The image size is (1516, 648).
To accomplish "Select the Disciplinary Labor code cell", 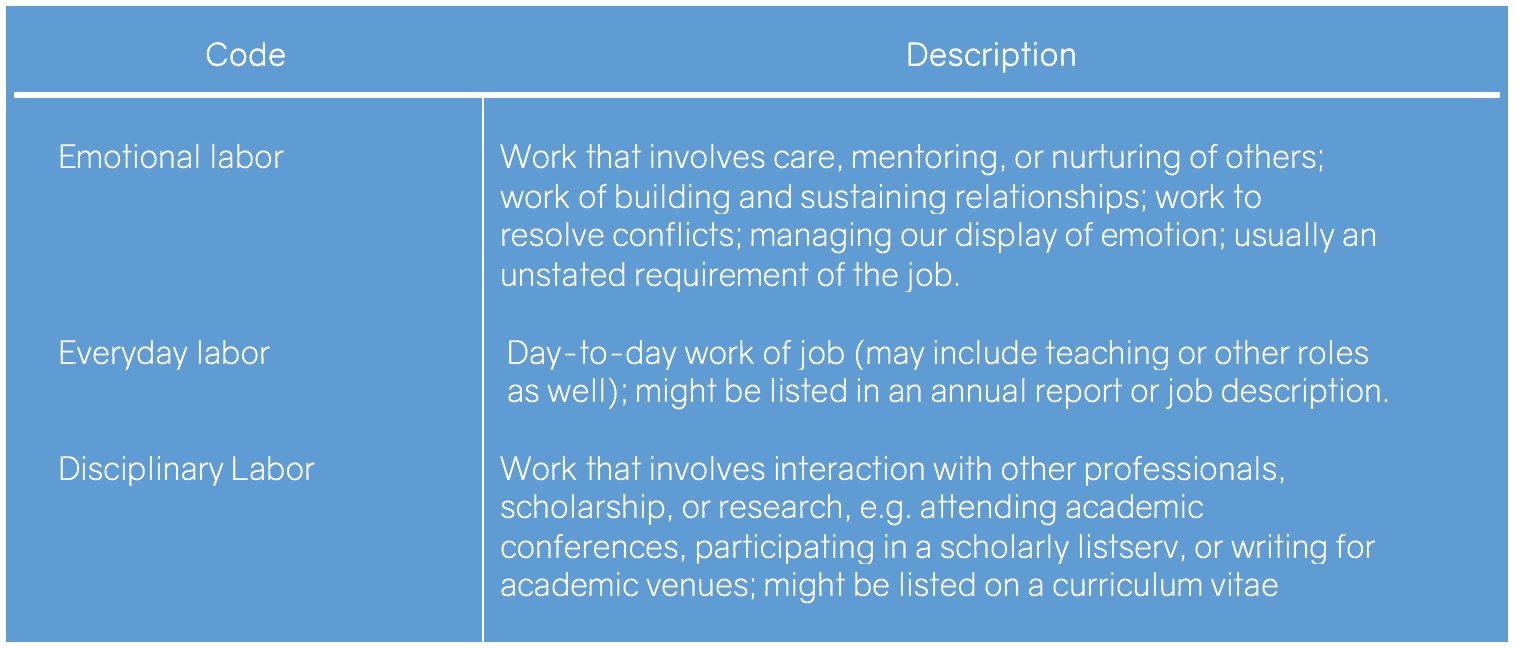I will click(x=186, y=469).
